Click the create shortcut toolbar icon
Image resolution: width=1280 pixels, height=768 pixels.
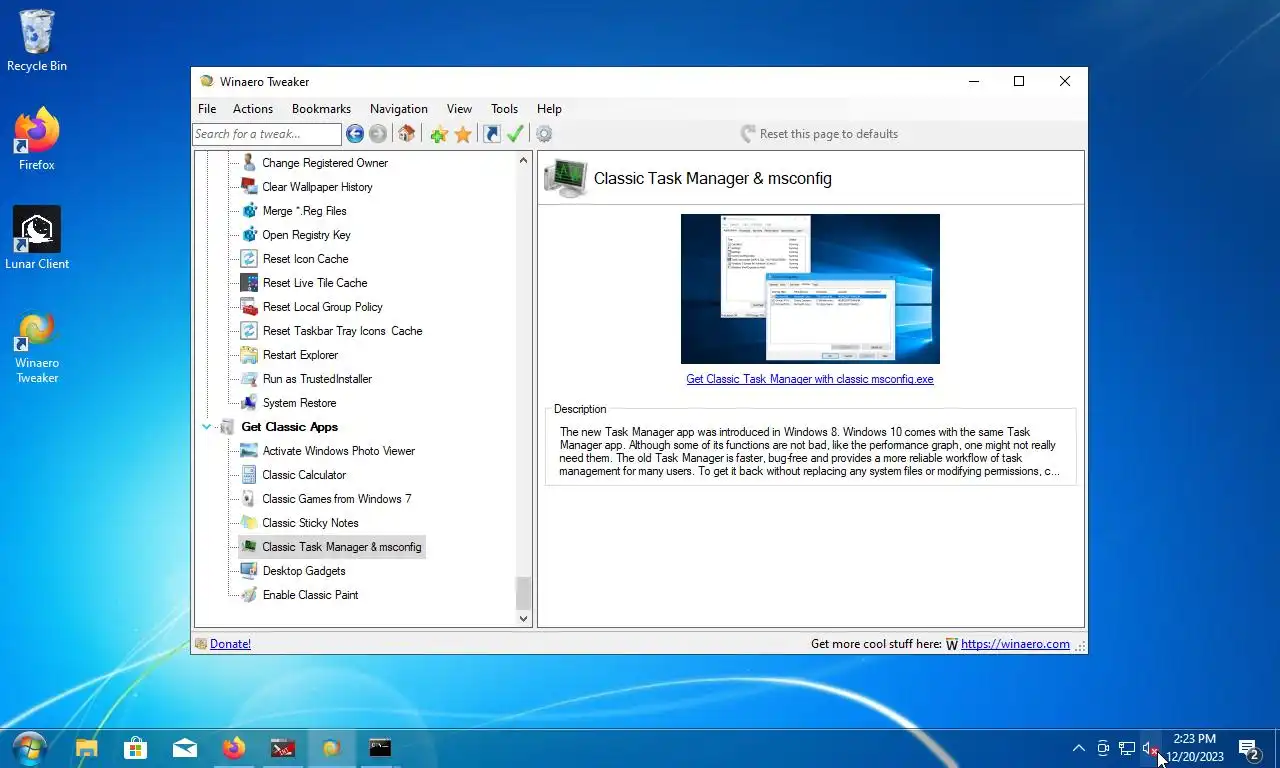click(492, 134)
